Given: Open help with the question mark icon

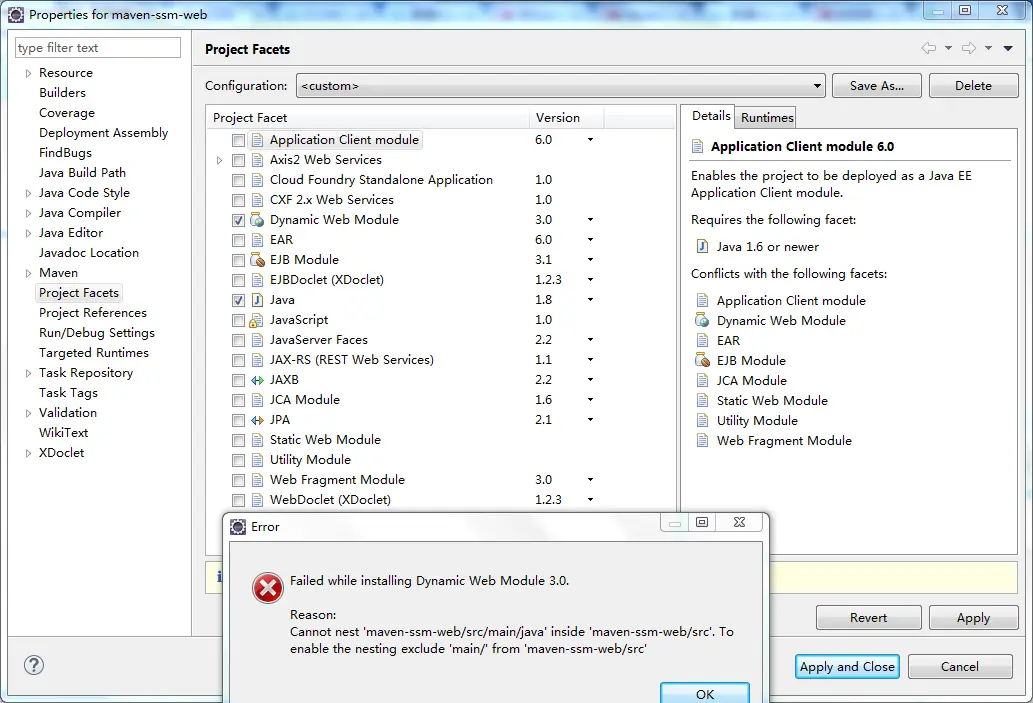Looking at the screenshot, I should (34, 665).
